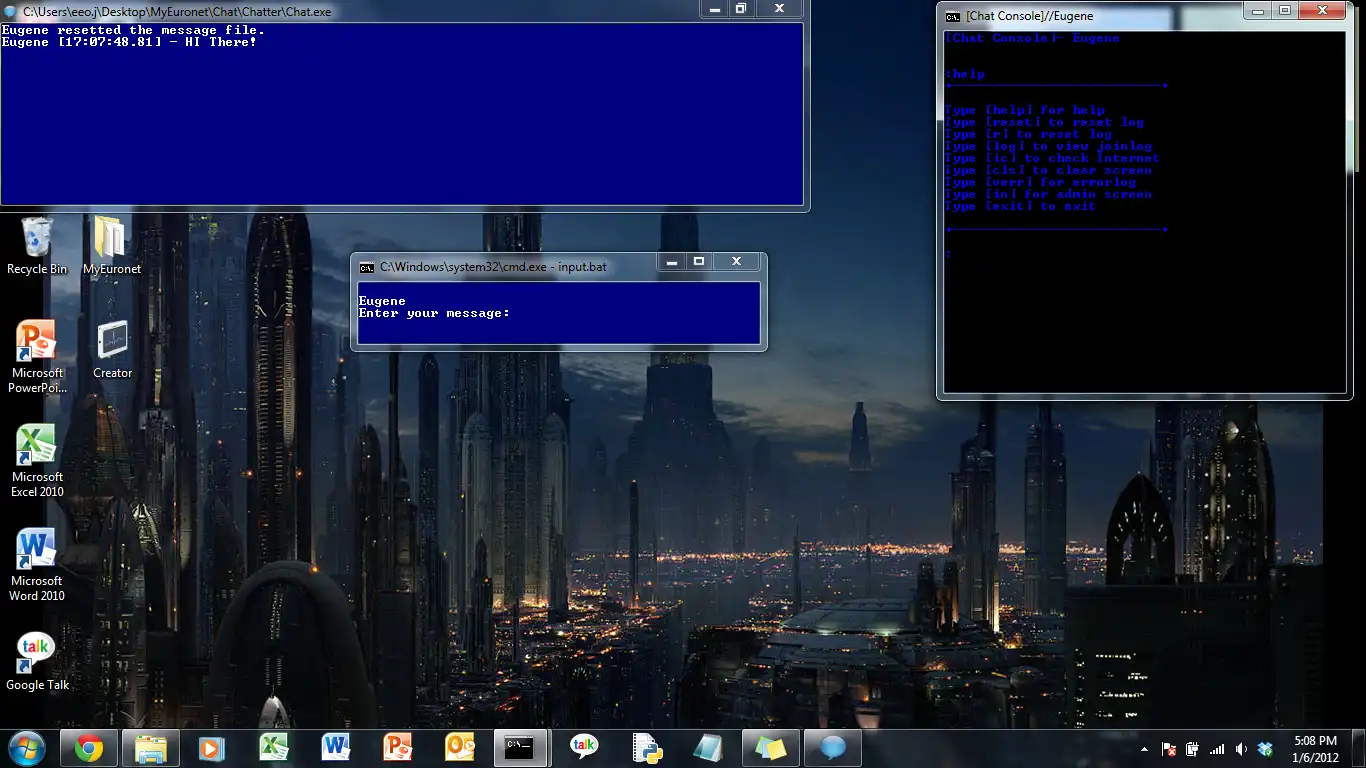Close the Chat.exe window
1366x768 pixels.
pos(779,9)
